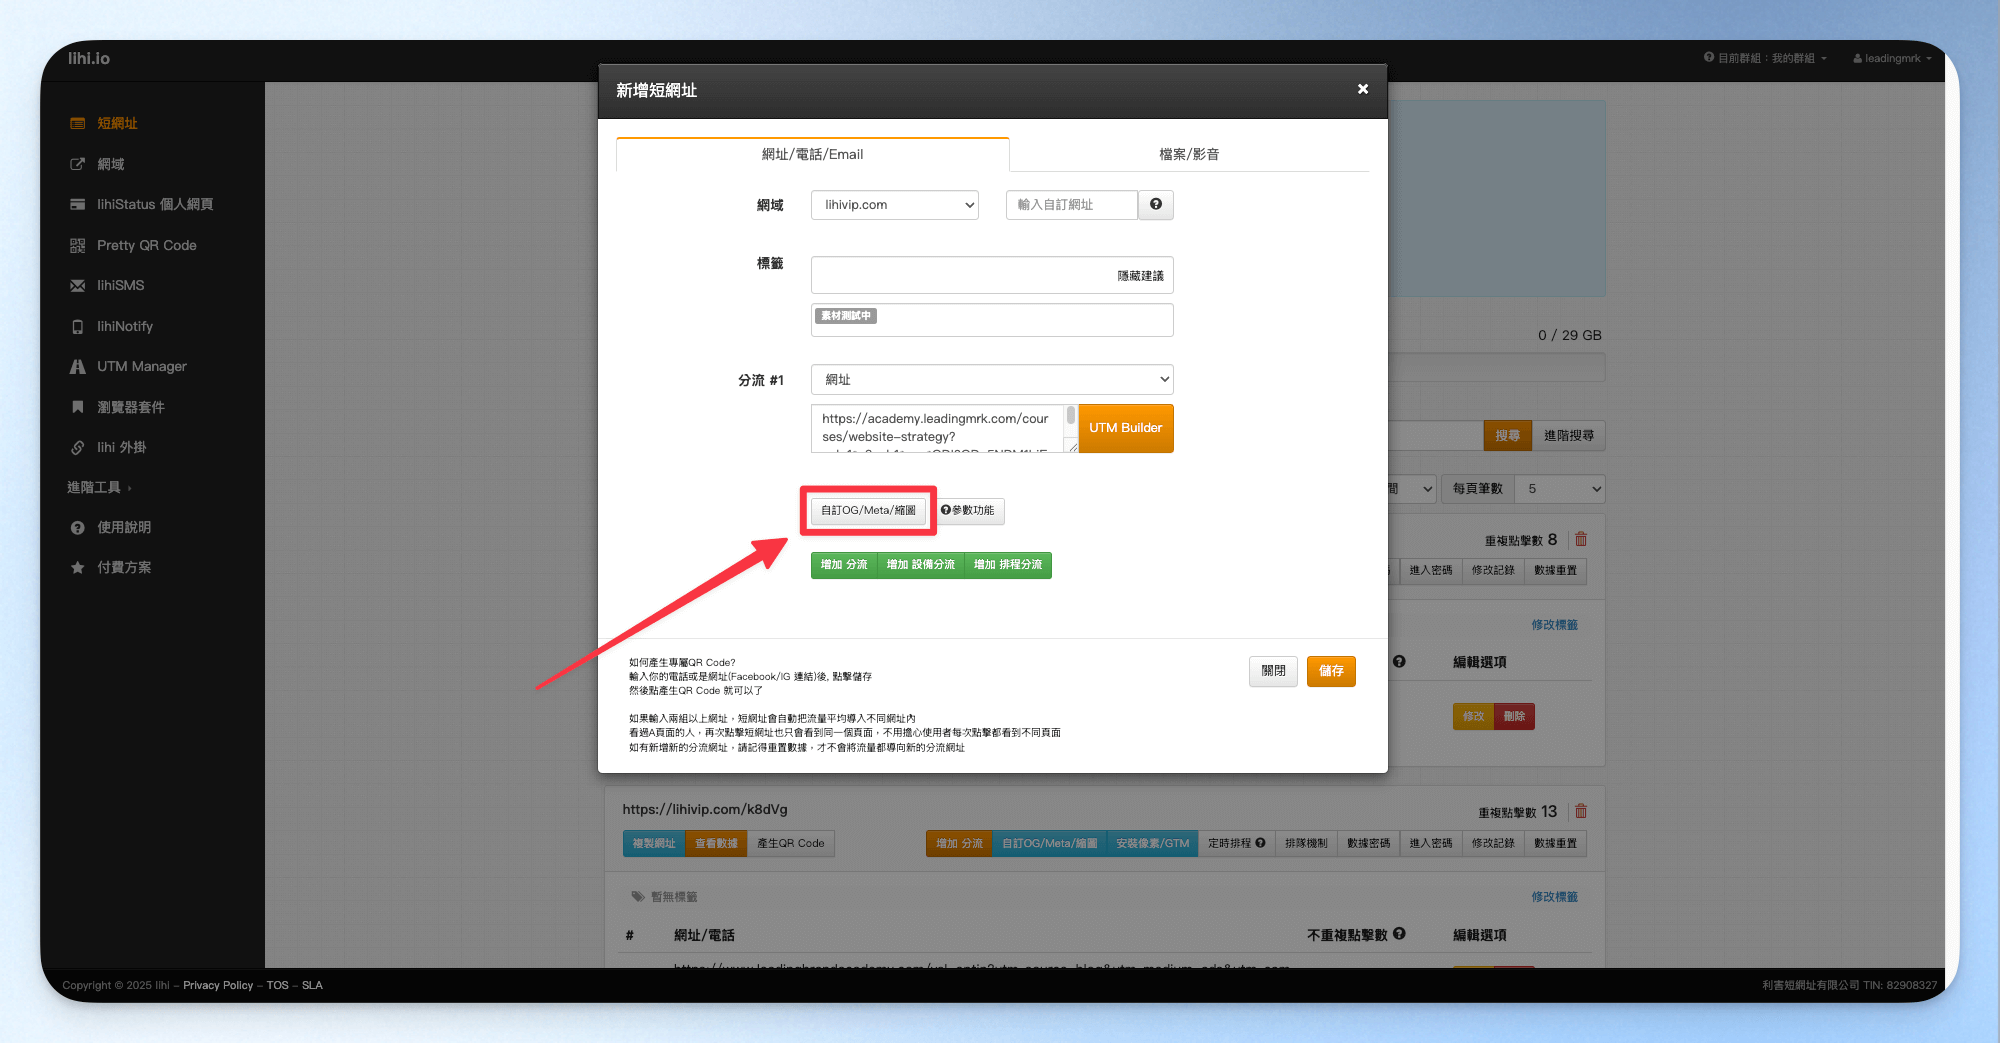
Task: Click the lihiStatus 個人網頁 card icon
Action: (x=77, y=204)
